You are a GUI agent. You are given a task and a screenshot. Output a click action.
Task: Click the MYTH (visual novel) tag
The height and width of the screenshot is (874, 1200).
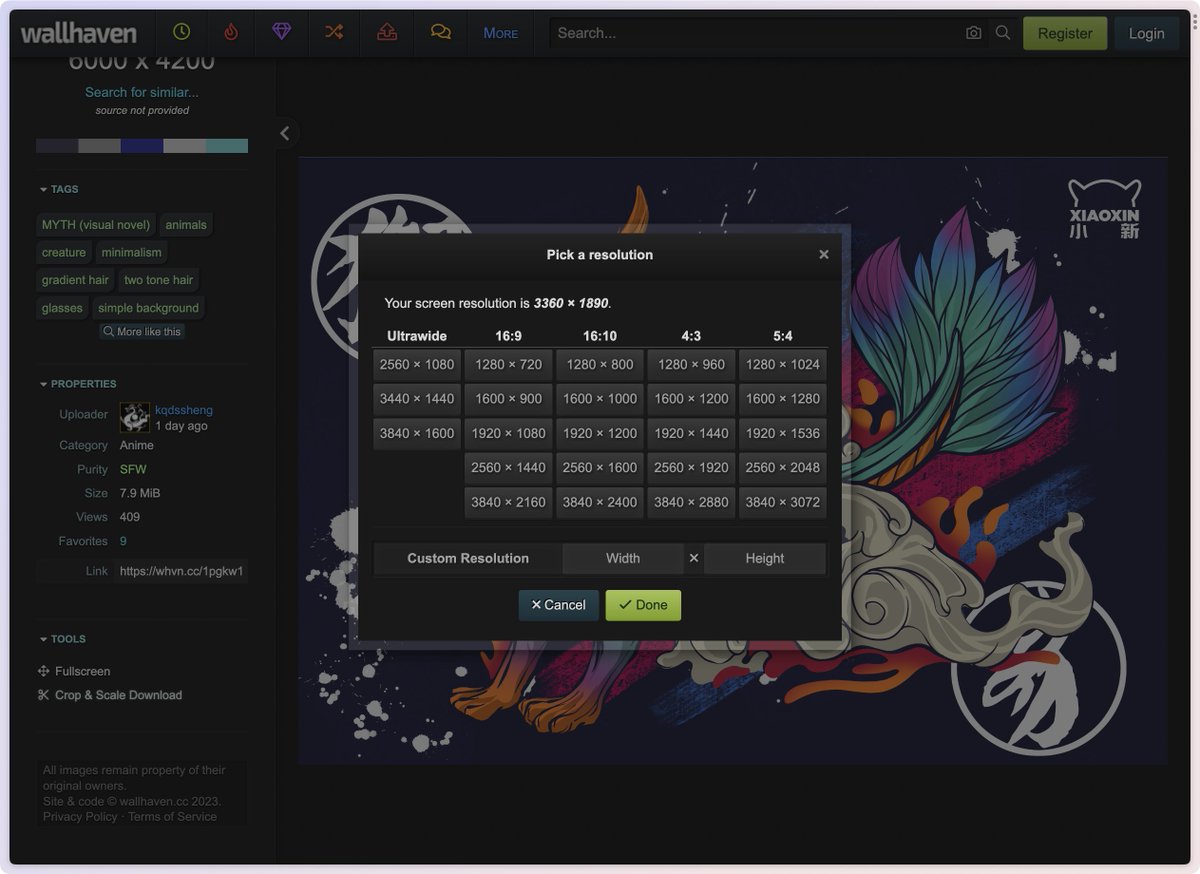(x=96, y=225)
